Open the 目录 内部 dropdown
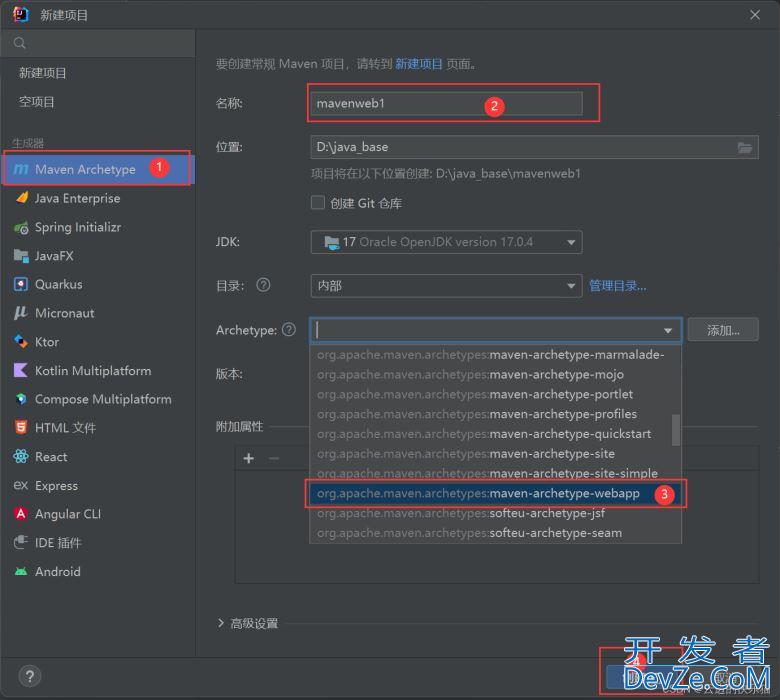 pos(446,286)
